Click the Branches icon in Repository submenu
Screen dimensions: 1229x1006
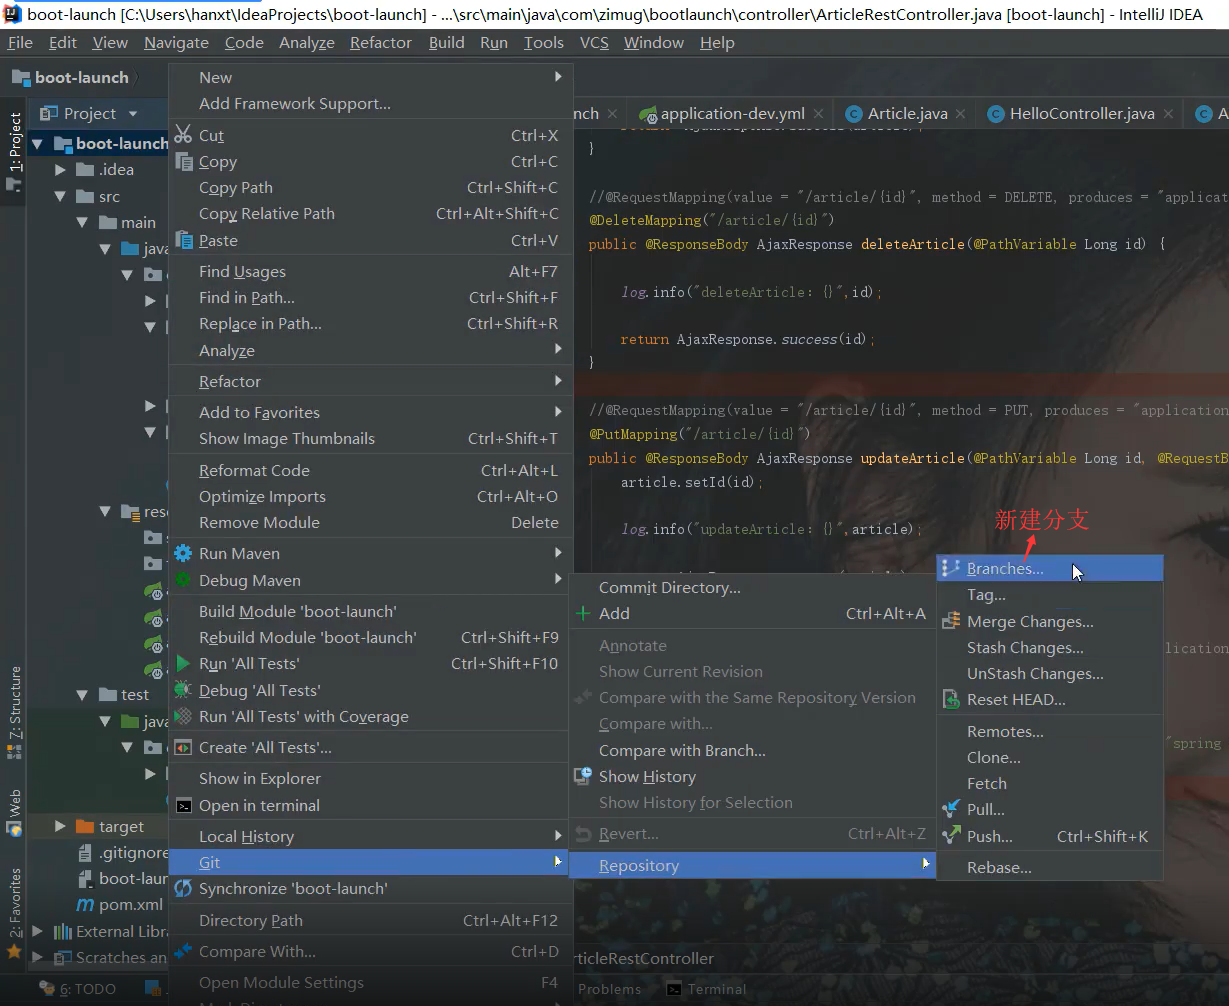951,568
